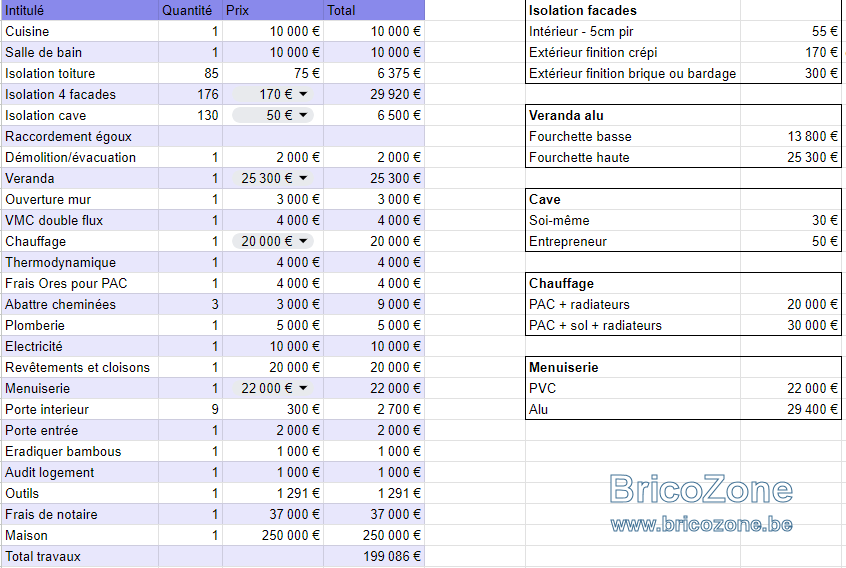
Task: Select the 30 000 € heating price cell
Action: [x=791, y=326]
